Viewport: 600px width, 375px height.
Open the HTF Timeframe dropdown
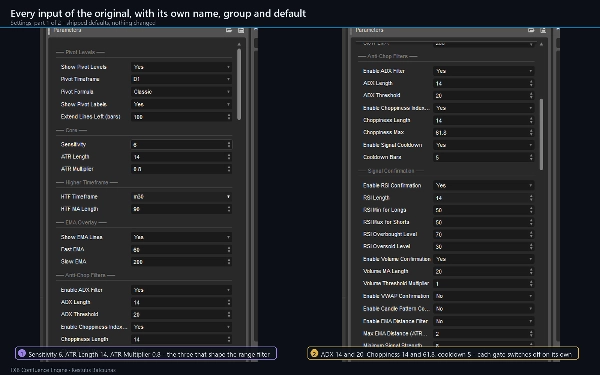coord(181,197)
